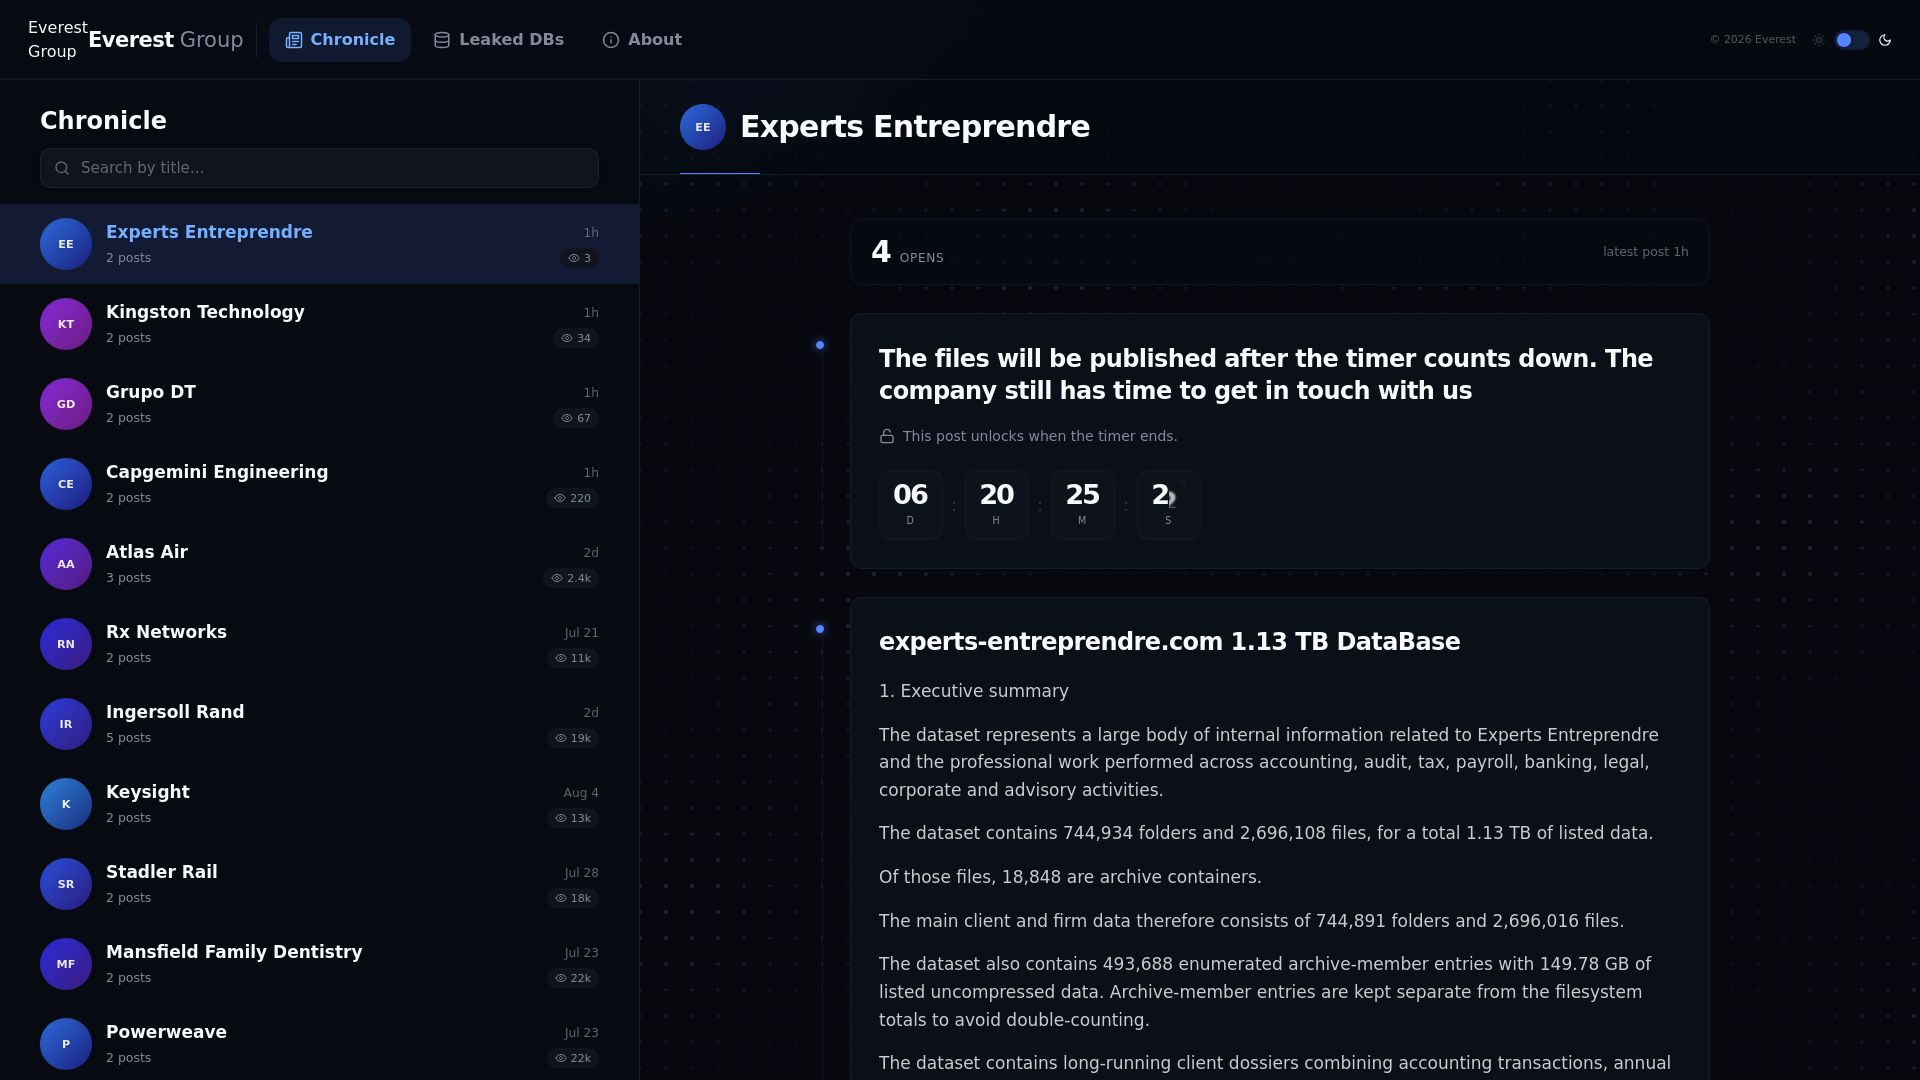Image resolution: width=1920 pixels, height=1080 pixels.
Task: Click the 2.4k views badge for Atlas Air
Action: coord(571,578)
